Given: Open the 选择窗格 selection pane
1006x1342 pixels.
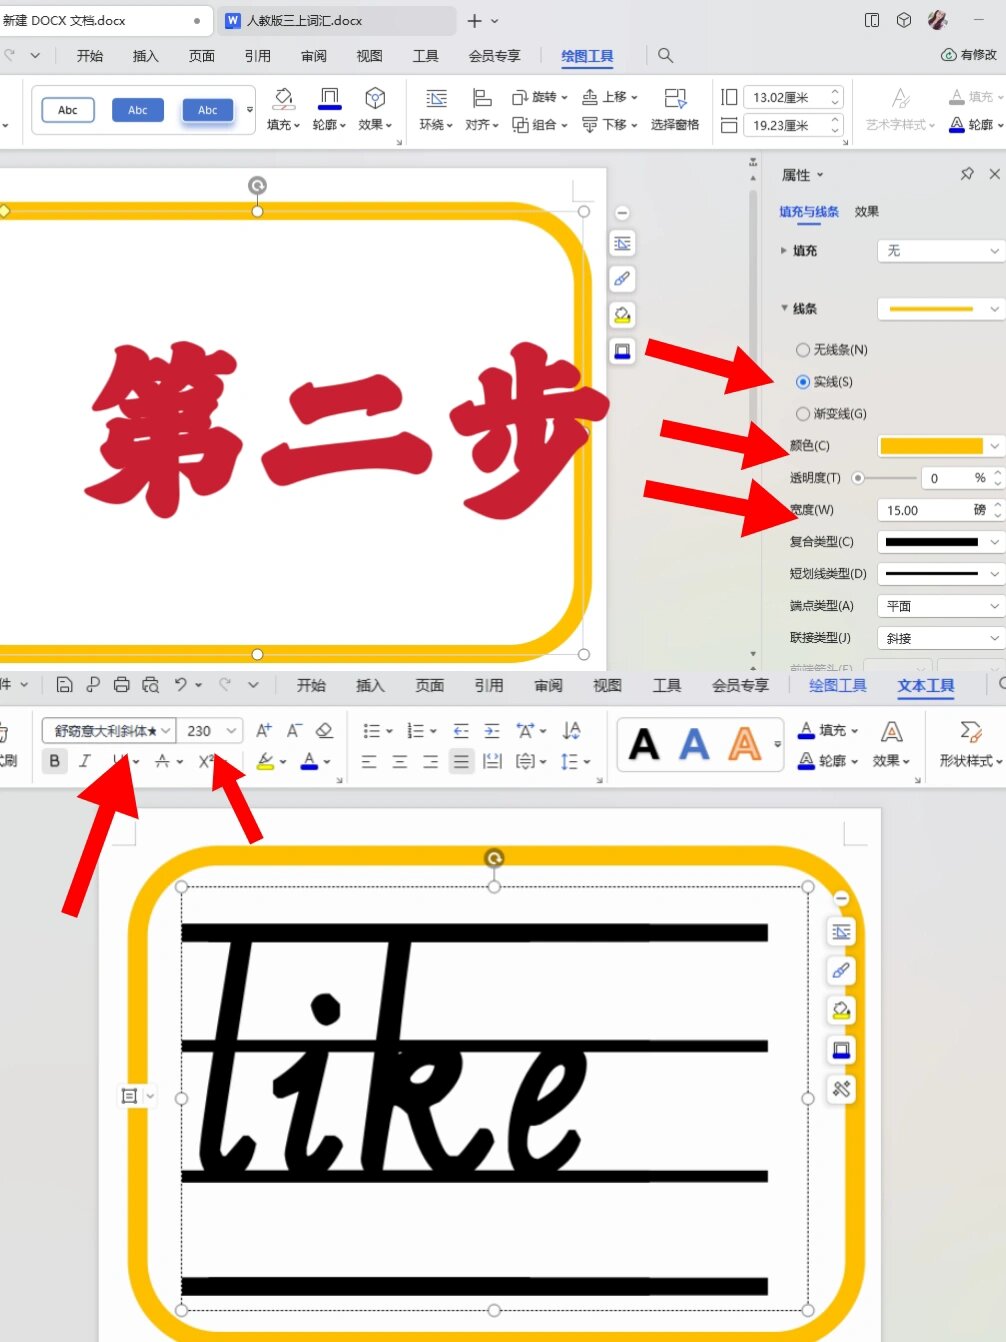Looking at the screenshot, I should (x=675, y=110).
